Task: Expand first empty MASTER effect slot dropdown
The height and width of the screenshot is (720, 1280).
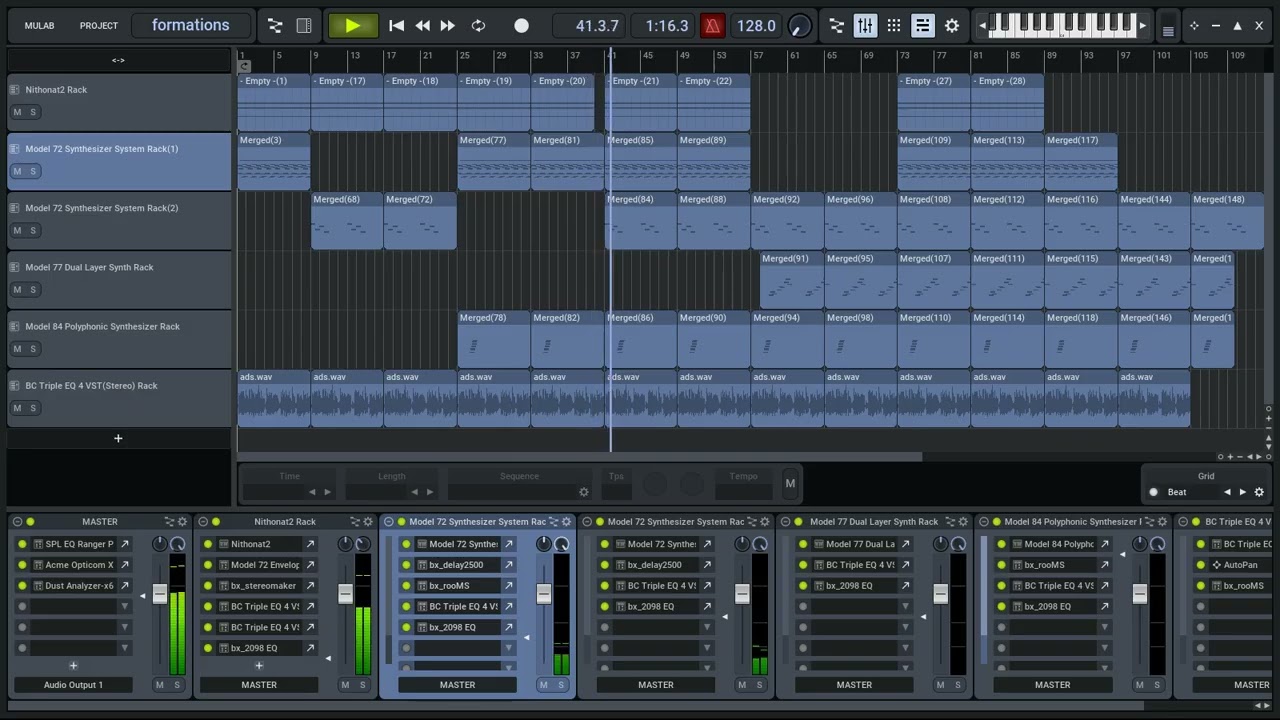Action: [125, 607]
